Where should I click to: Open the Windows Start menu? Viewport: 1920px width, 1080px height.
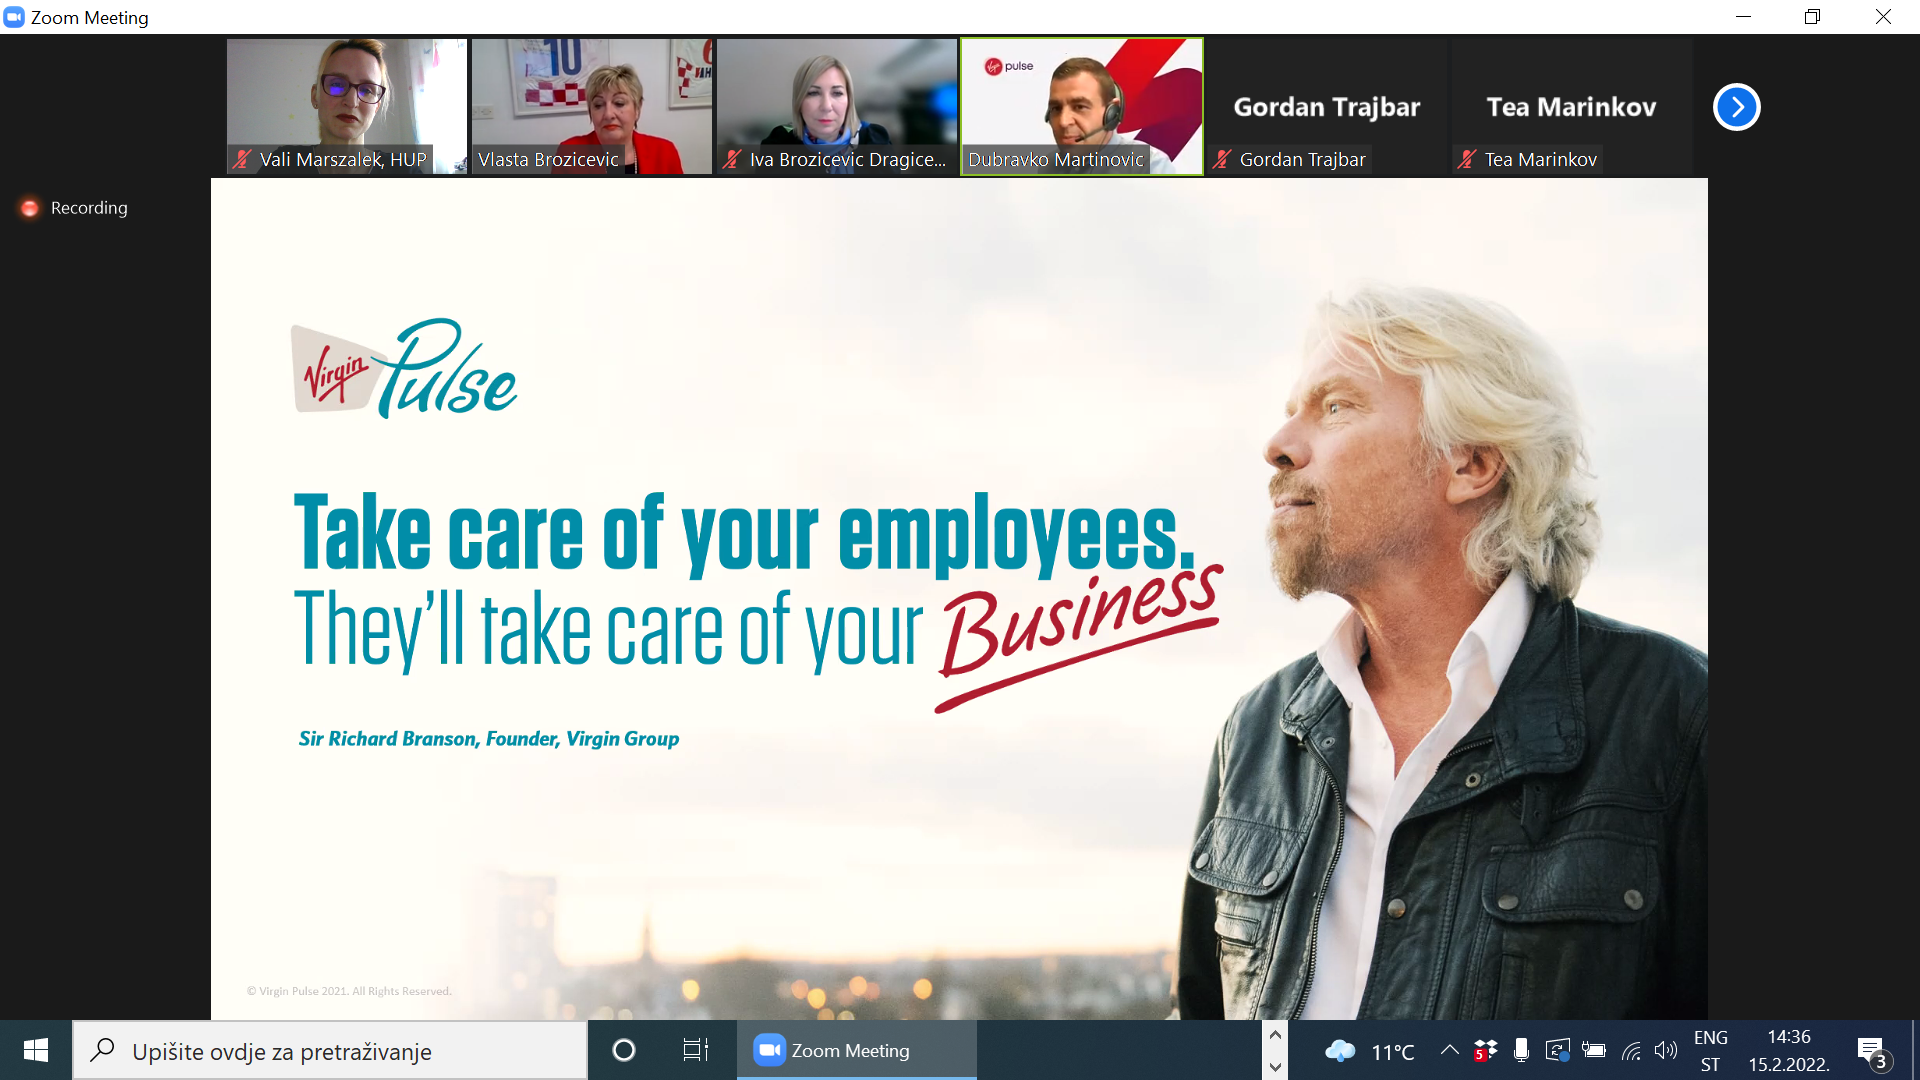point(36,1050)
